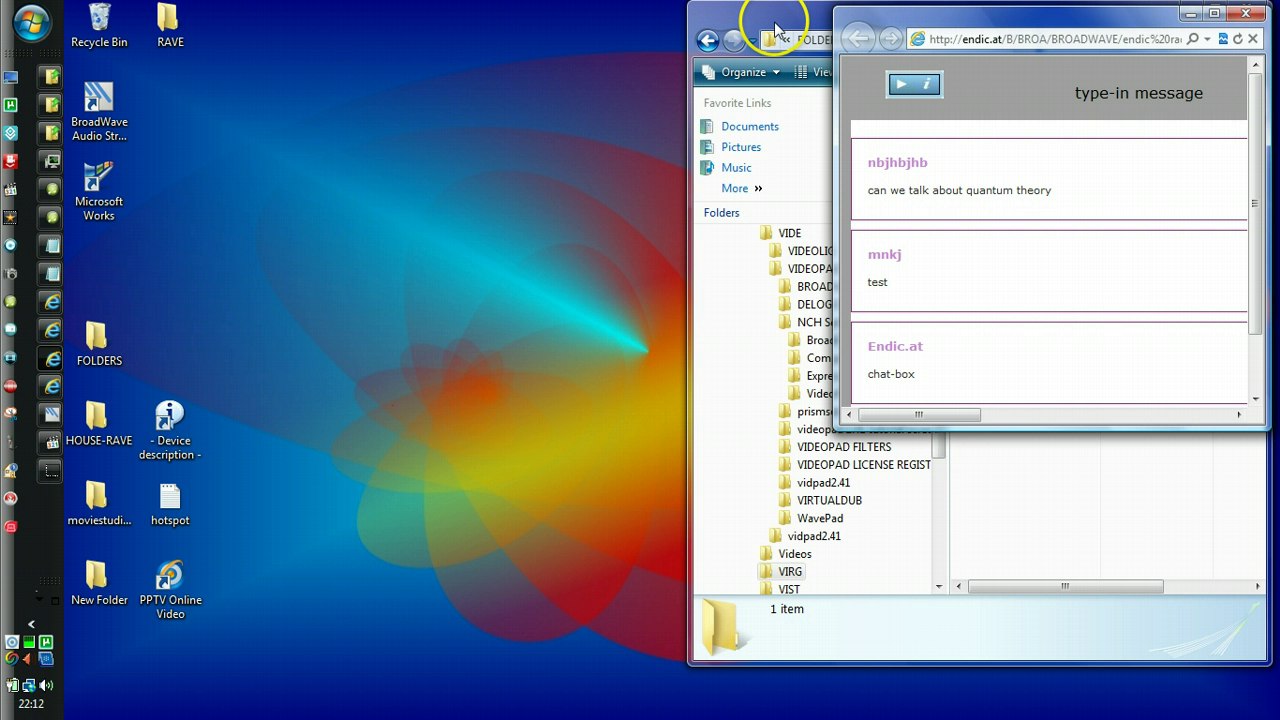Screen dimensions: 1280x720
Task: Click the Windows Start orb
Action: pos(32,22)
